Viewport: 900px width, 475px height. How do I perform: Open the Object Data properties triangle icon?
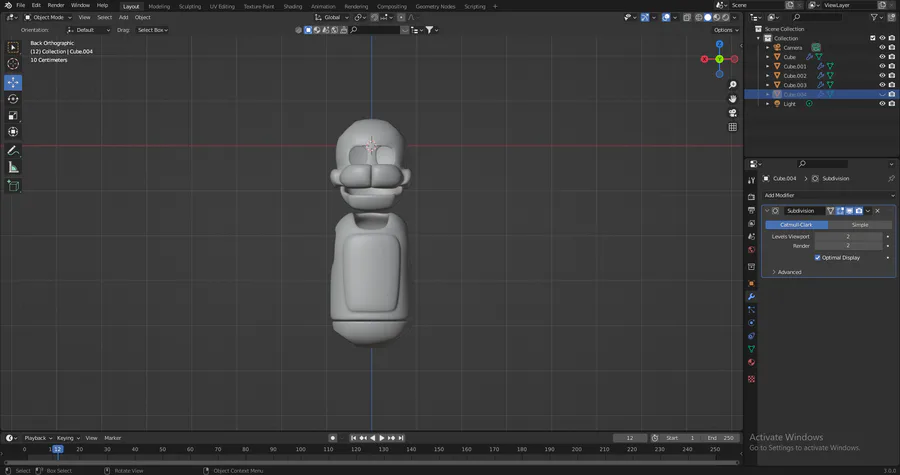pos(751,349)
